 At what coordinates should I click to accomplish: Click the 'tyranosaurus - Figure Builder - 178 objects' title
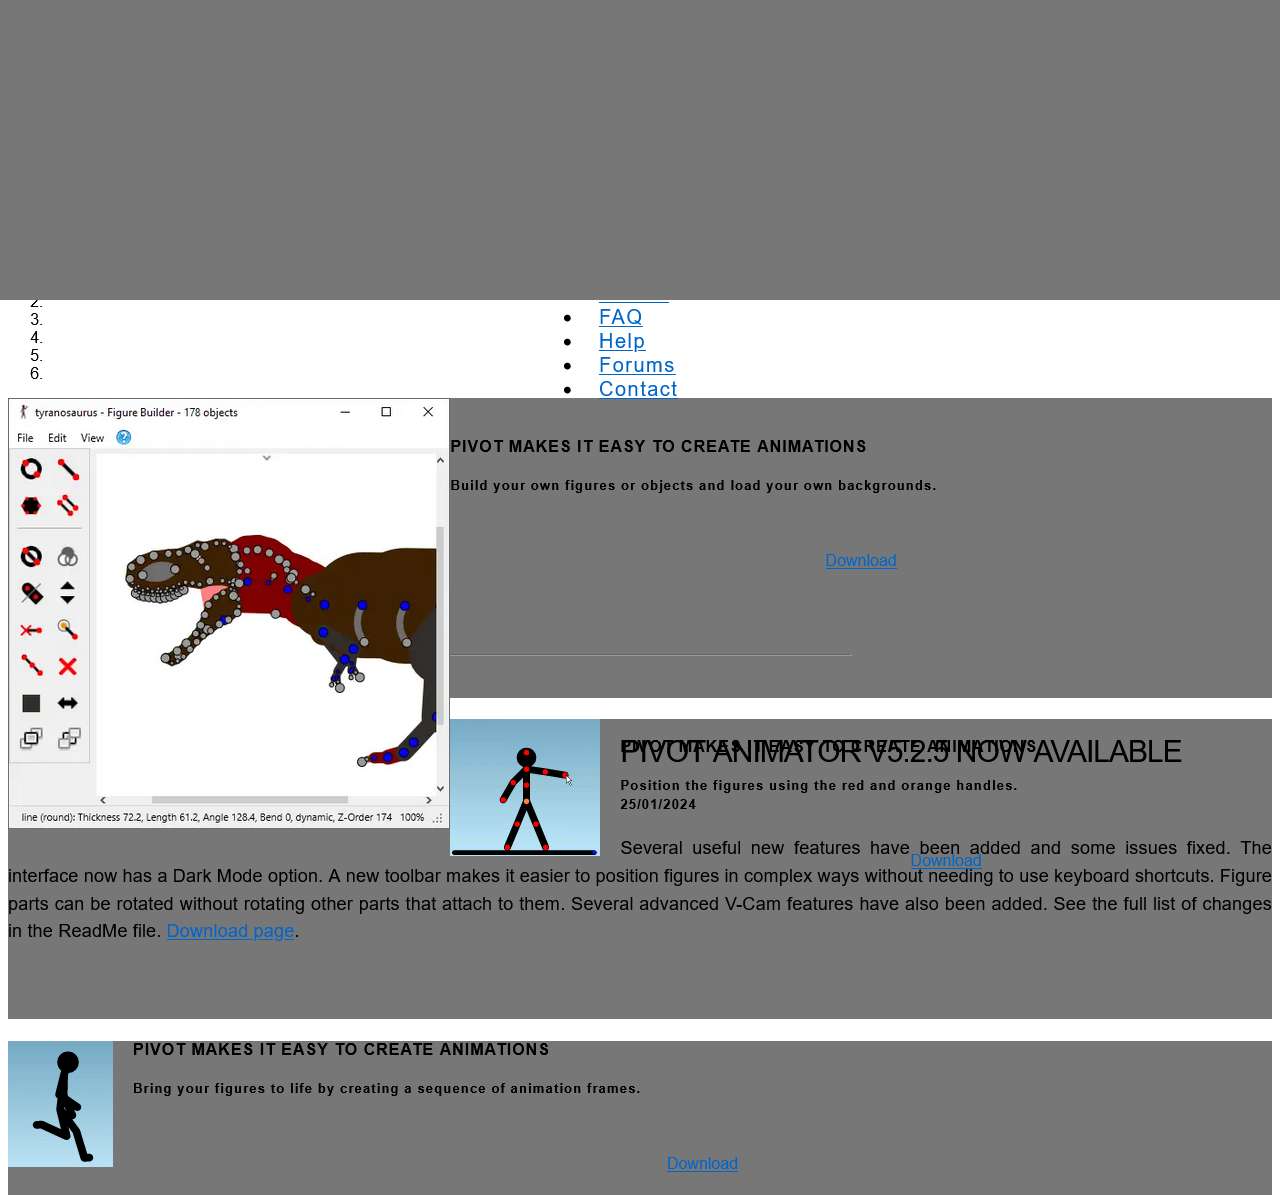136,412
